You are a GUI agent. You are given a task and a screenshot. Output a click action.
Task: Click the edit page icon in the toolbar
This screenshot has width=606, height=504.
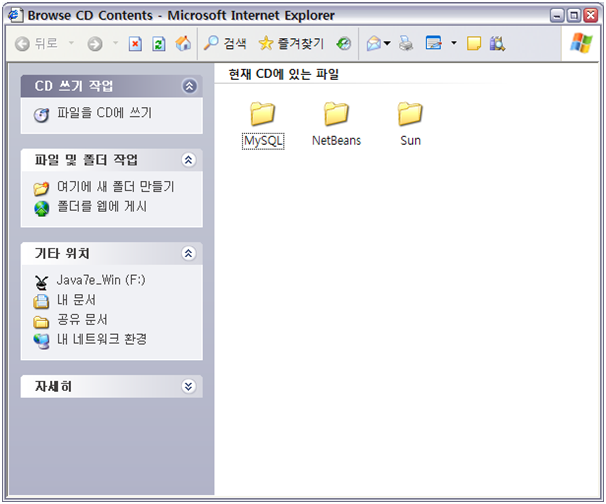tap(434, 43)
